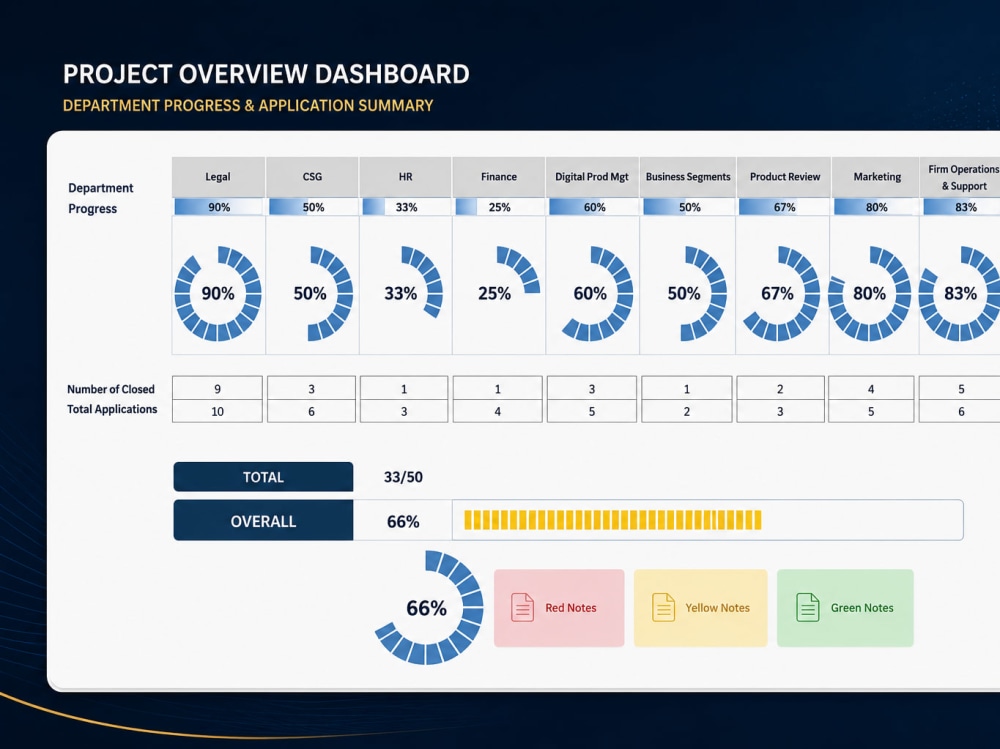The width and height of the screenshot is (1000, 749).
Task: Select the CSG department header
Action: click(x=312, y=177)
